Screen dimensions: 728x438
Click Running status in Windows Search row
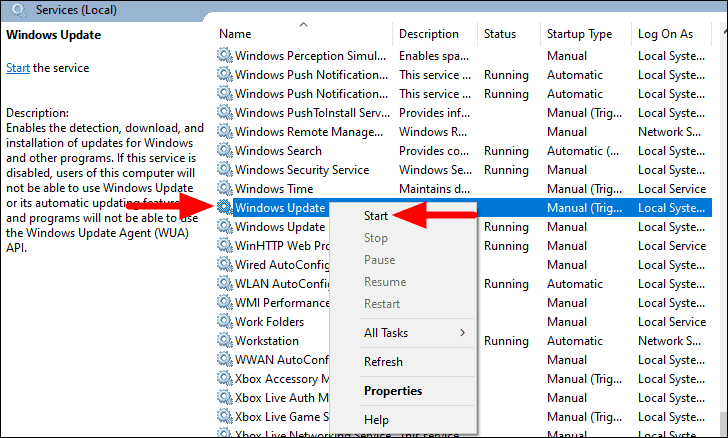tap(506, 150)
